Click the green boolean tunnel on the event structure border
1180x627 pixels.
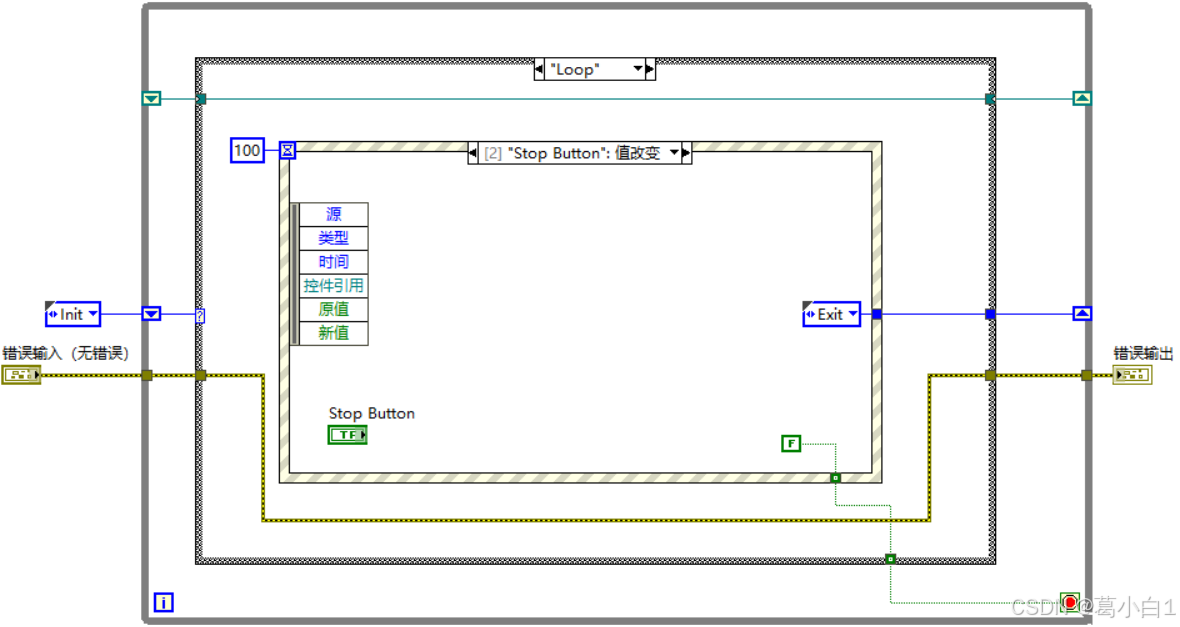835,478
